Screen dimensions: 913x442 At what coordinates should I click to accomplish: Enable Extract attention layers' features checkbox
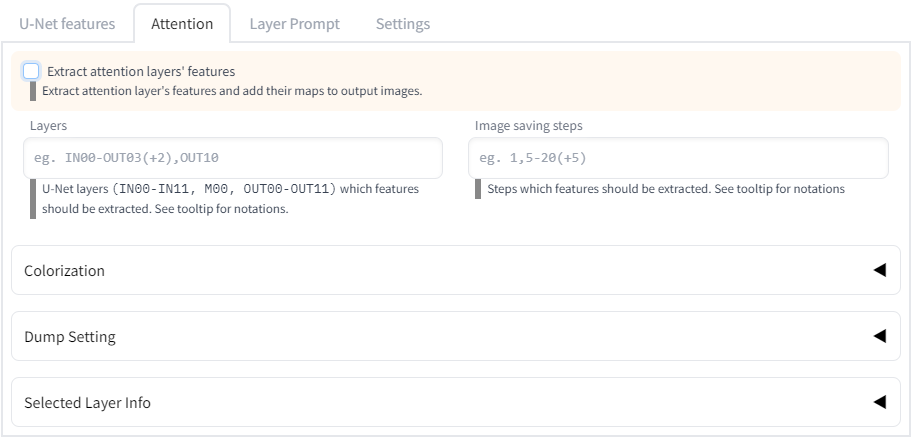click(31, 71)
